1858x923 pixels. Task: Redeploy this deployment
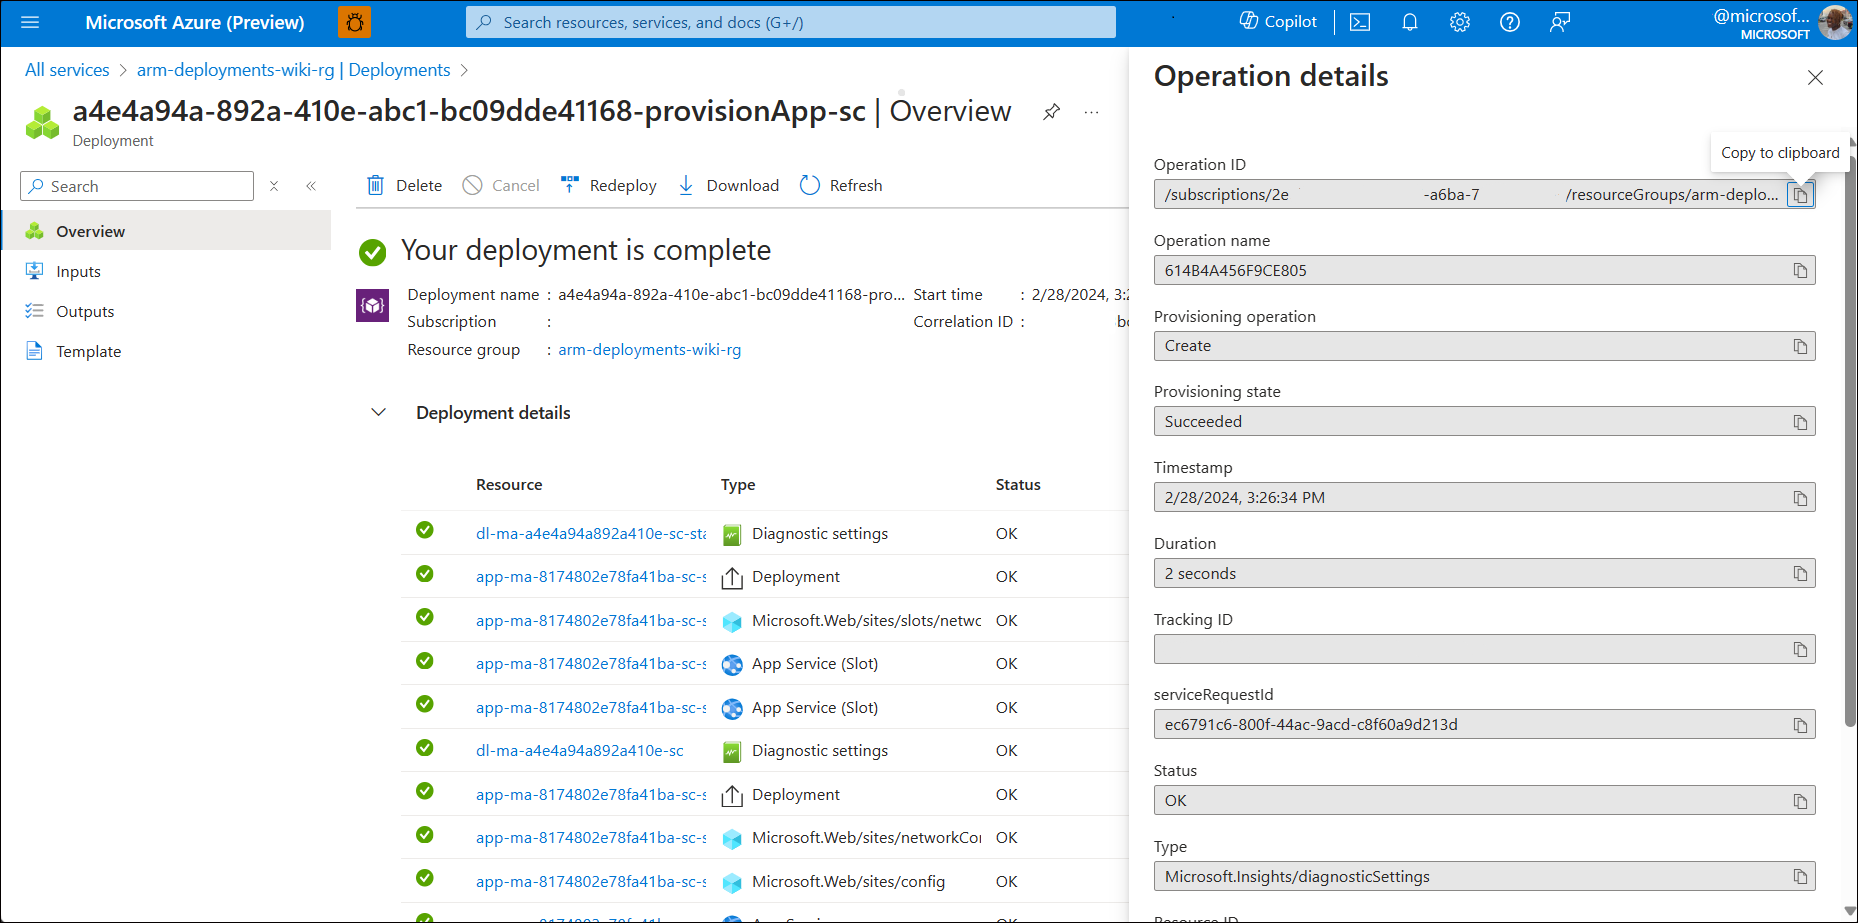pos(608,185)
